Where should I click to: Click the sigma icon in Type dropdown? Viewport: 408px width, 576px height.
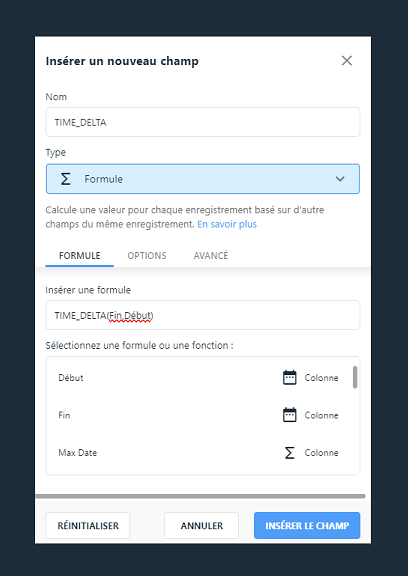(x=65, y=179)
